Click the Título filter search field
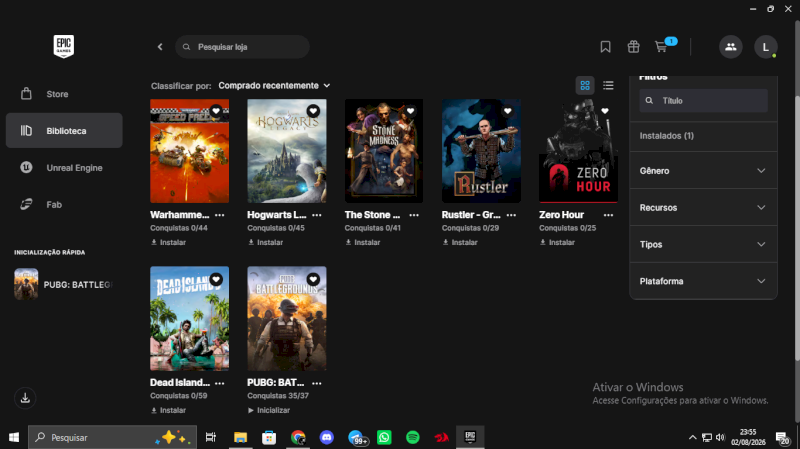 (704, 101)
